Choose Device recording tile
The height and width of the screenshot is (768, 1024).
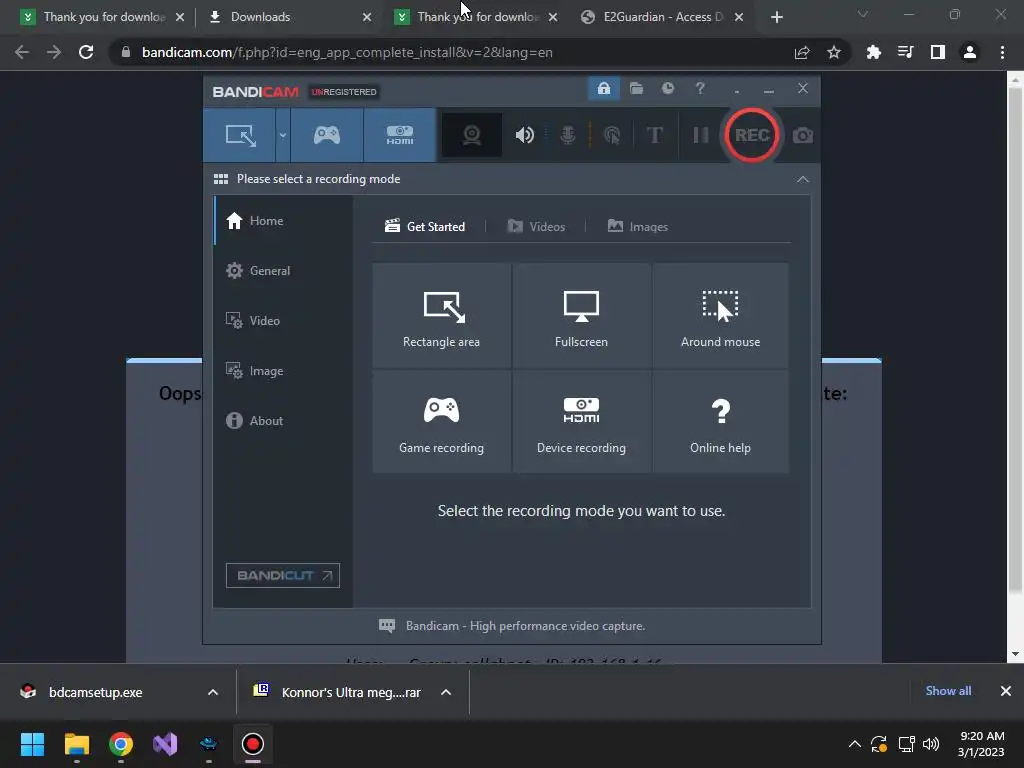581,422
